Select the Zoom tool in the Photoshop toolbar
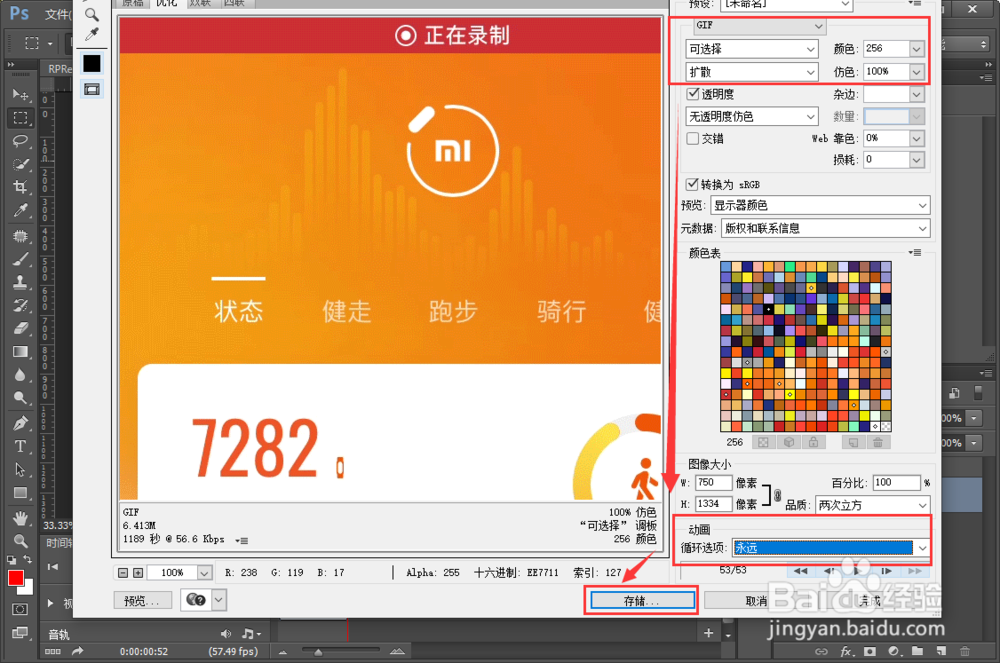The height and width of the screenshot is (663, 1000). [20, 541]
